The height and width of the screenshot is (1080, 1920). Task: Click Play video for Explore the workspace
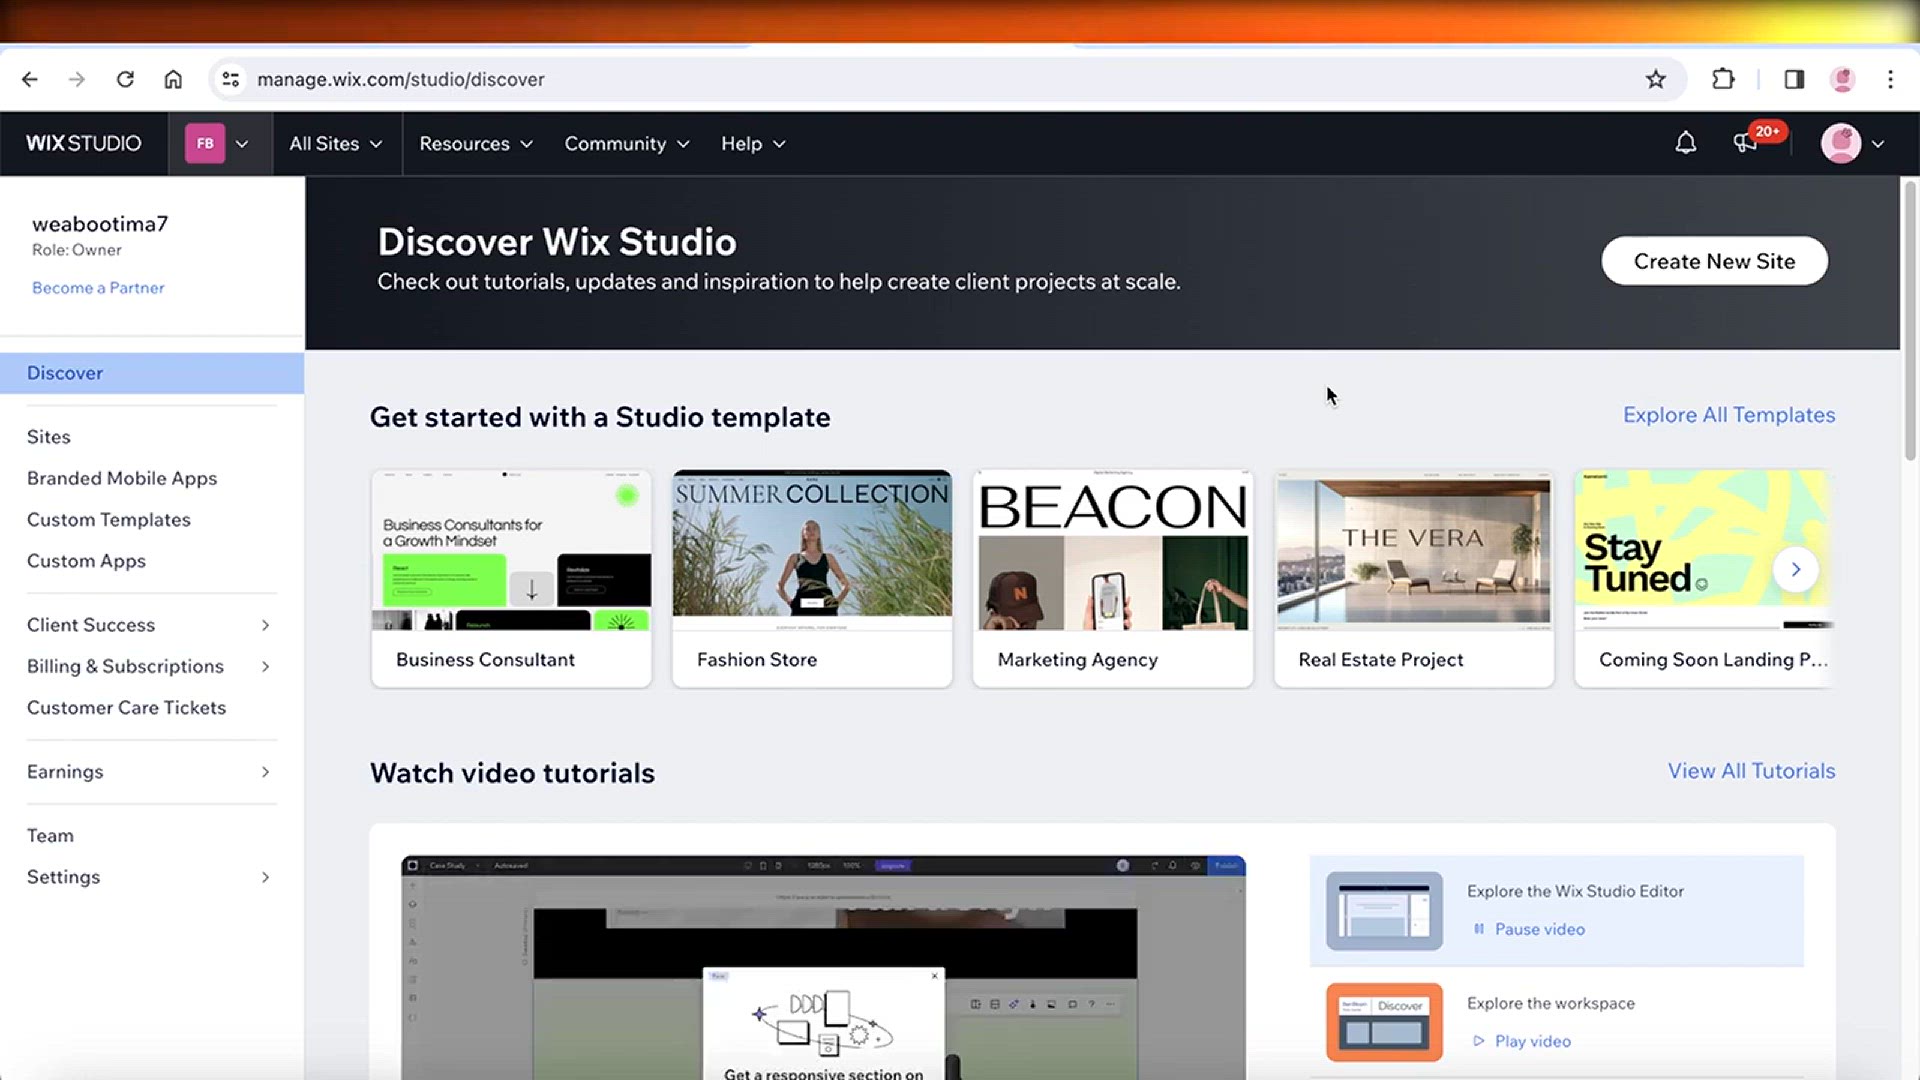(1522, 1041)
